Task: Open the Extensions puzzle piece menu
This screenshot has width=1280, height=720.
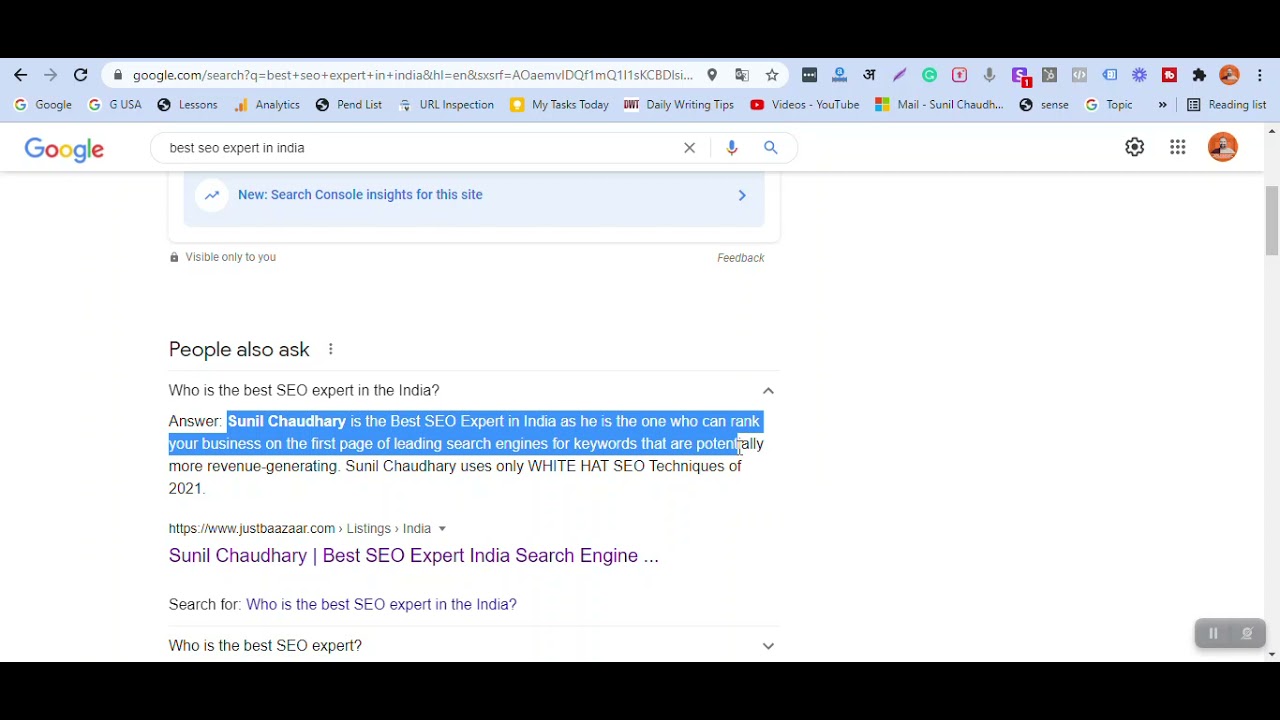Action: (x=1199, y=75)
